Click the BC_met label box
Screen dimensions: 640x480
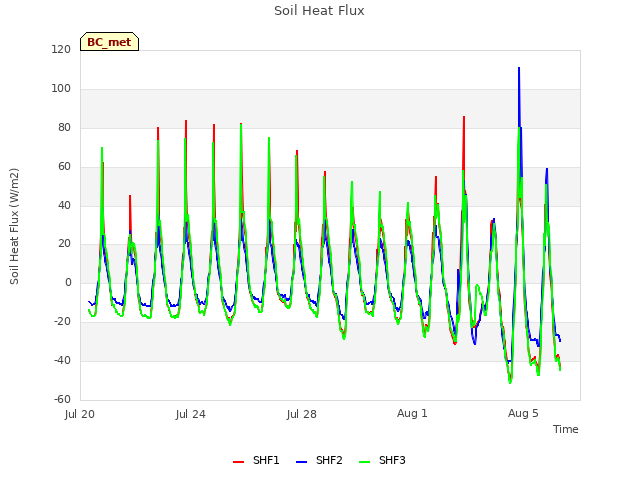click(x=109, y=42)
